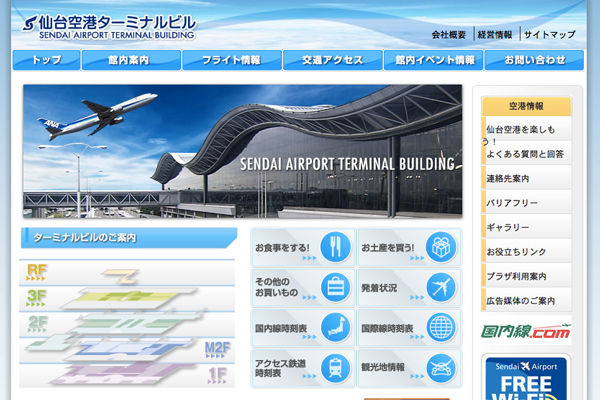Click 国際線時刻表 button text

(387, 328)
